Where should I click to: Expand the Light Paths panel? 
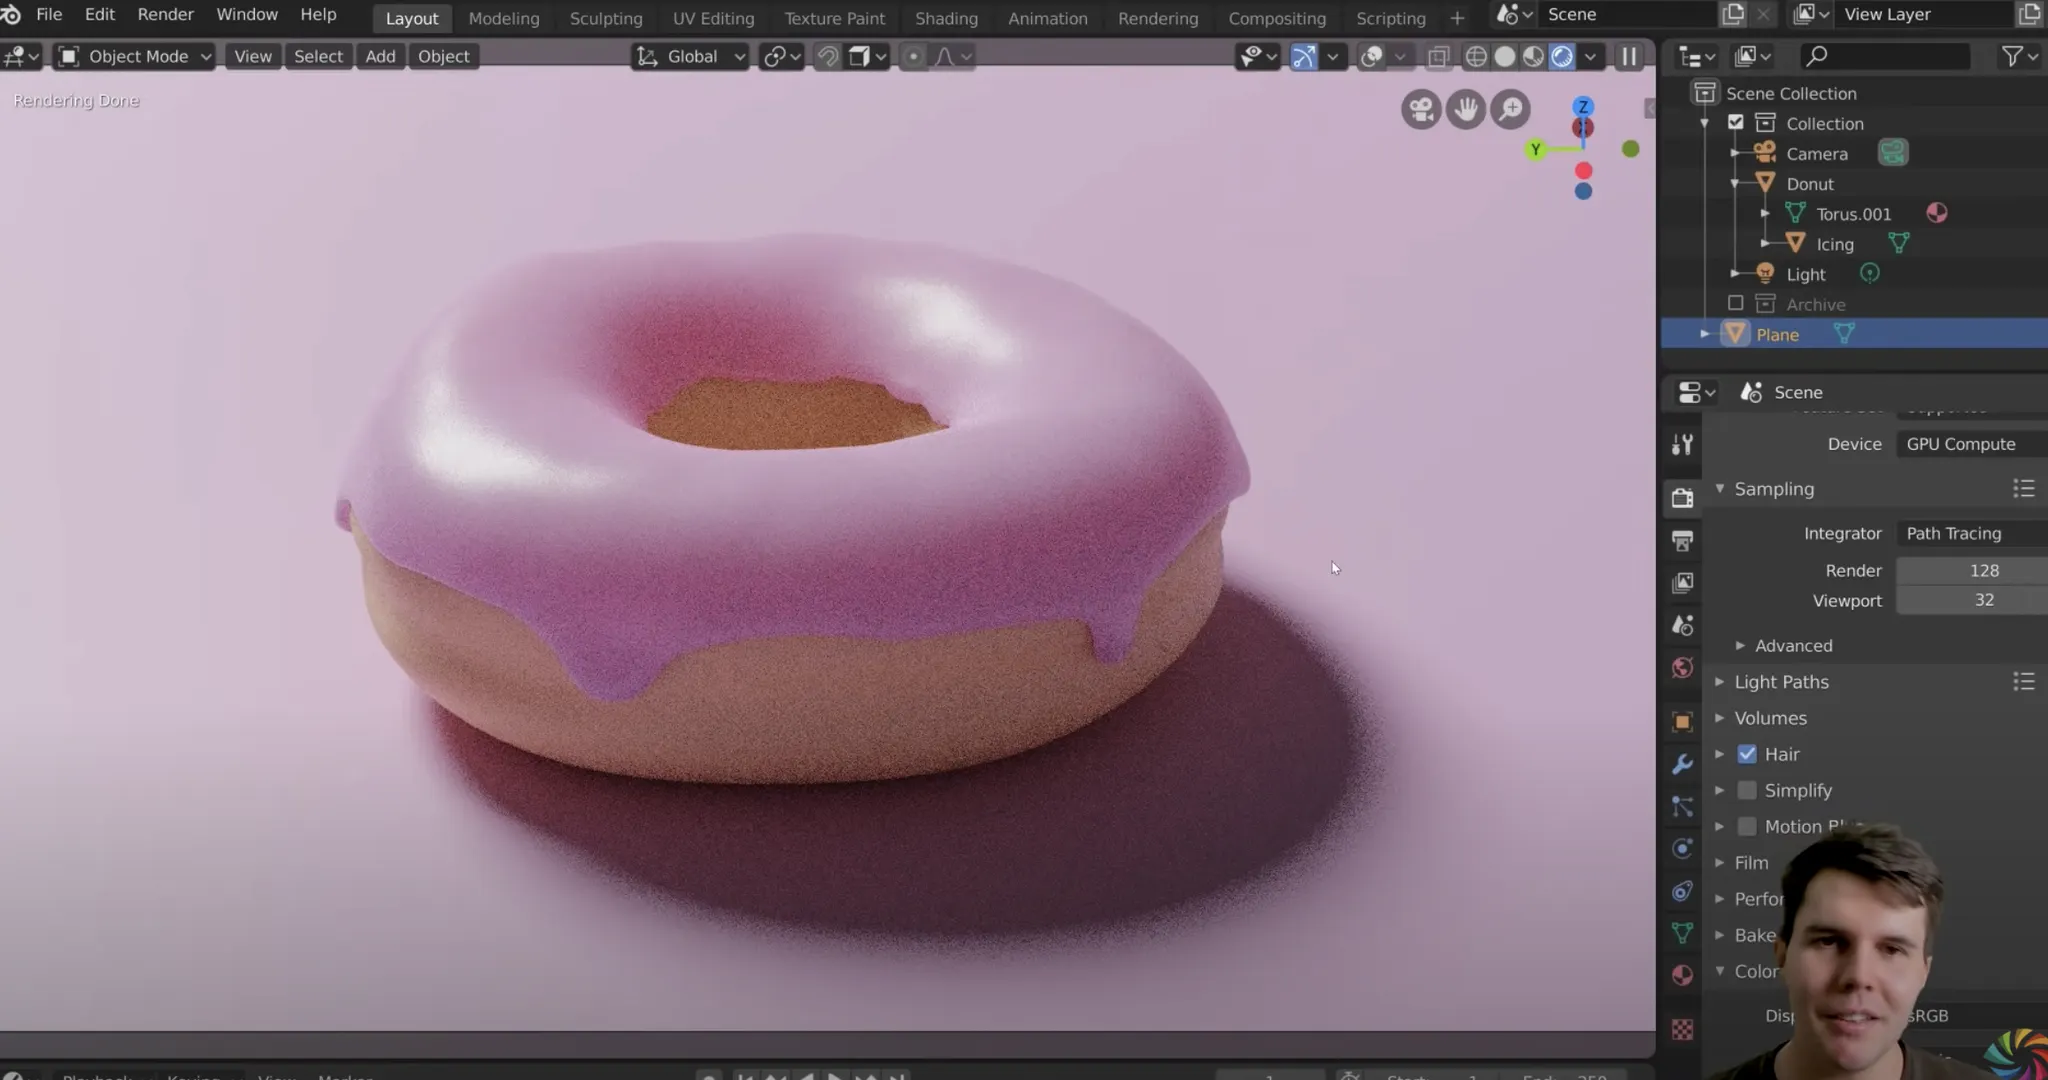point(1781,682)
